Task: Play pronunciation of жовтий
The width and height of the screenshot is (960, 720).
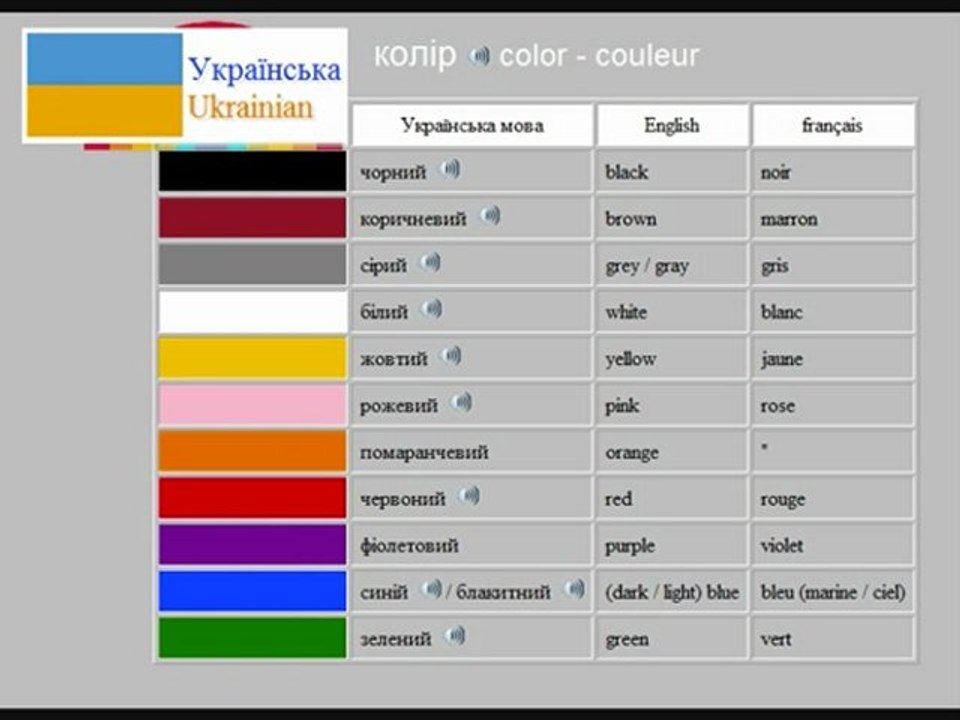Action: pyautogui.click(x=451, y=356)
